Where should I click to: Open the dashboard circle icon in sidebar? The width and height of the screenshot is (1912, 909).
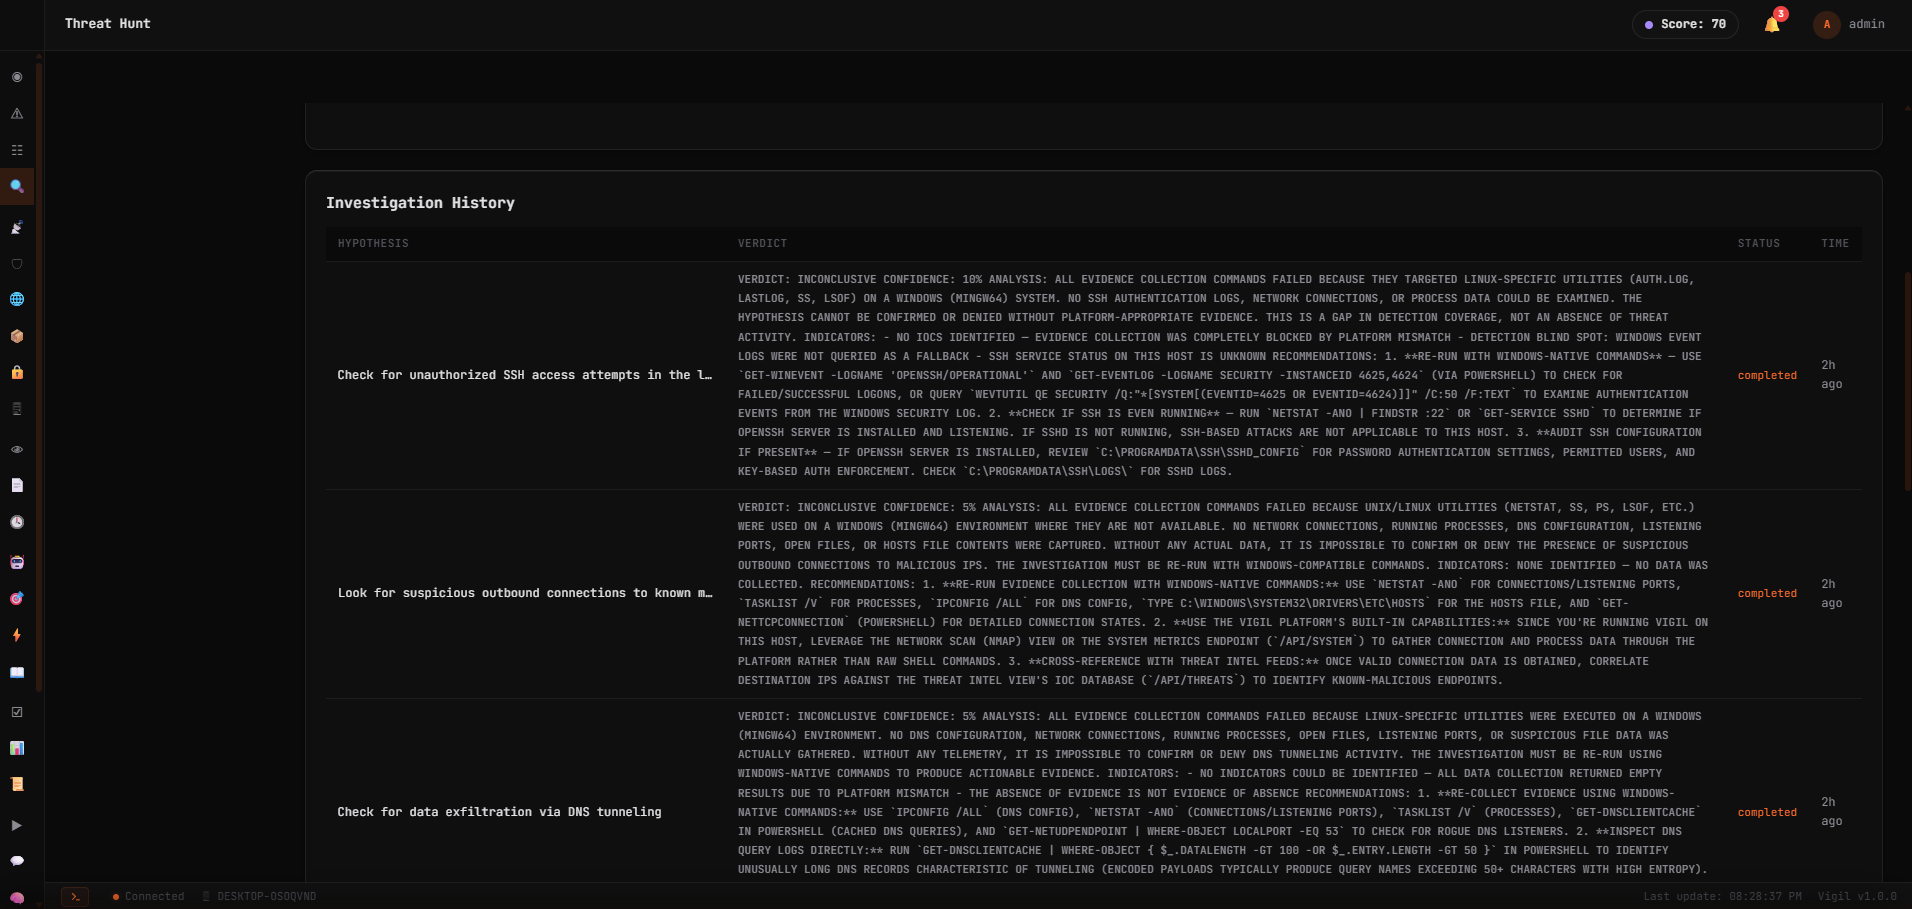click(x=17, y=77)
